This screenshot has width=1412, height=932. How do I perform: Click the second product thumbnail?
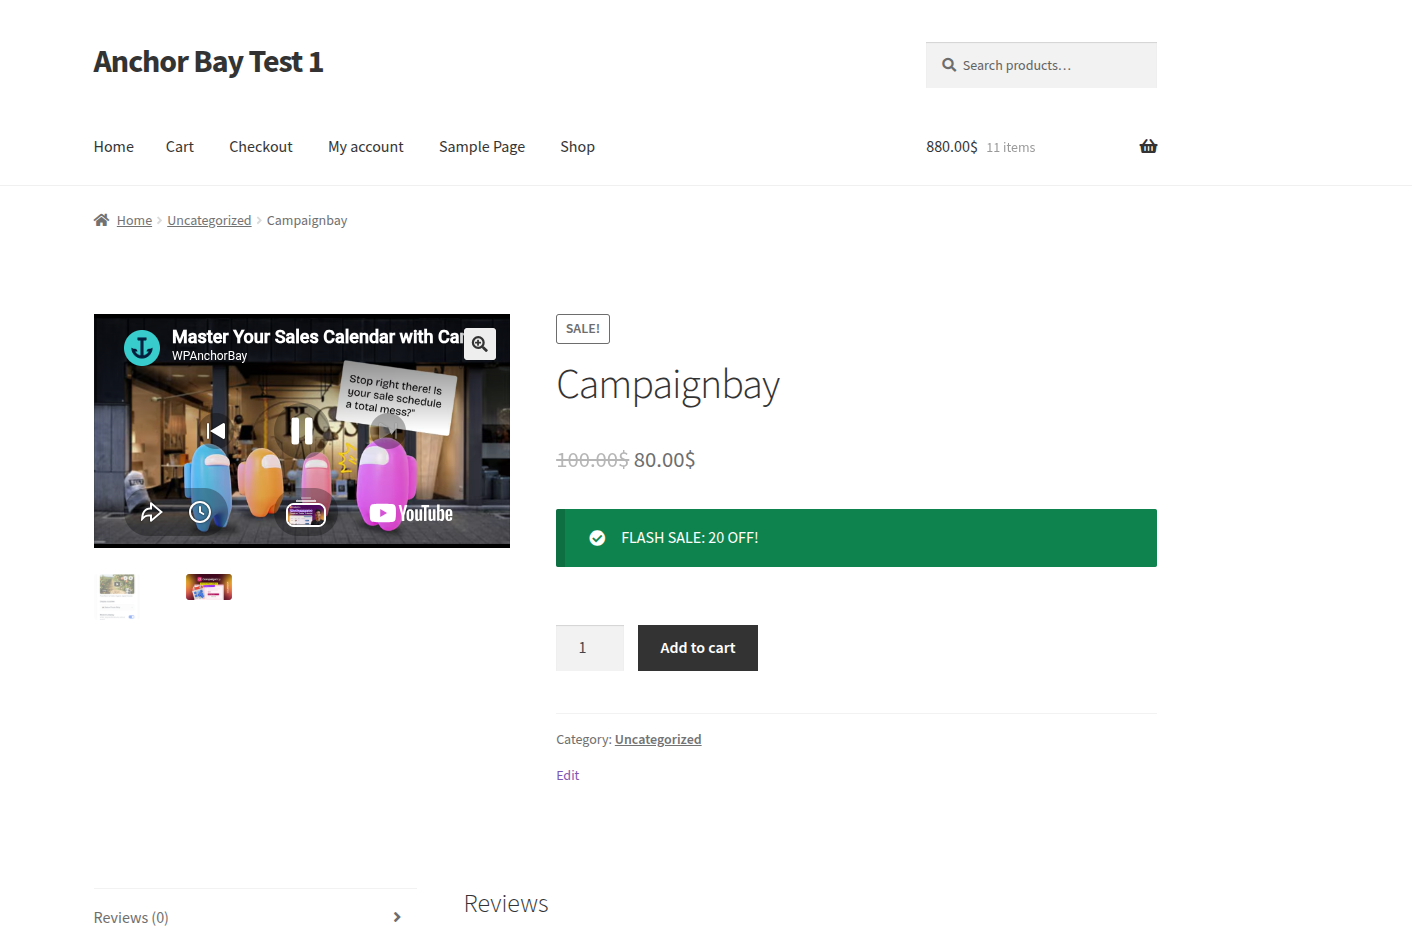coord(208,587)
